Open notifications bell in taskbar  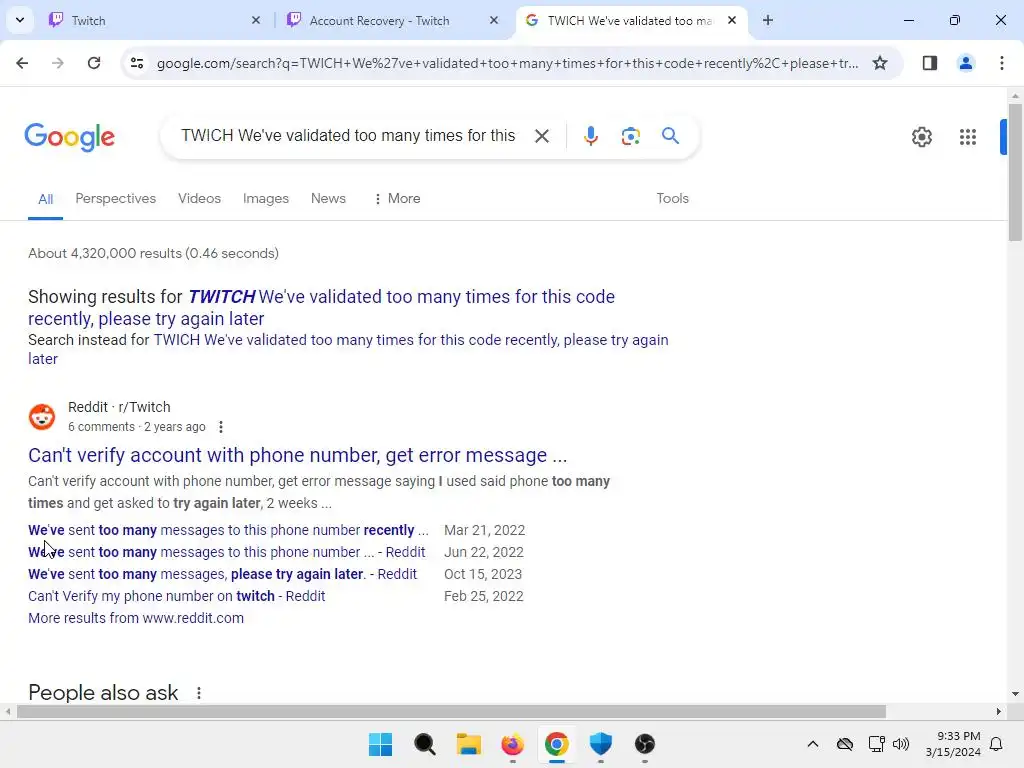pyautogui.click(x=996, y=744)
